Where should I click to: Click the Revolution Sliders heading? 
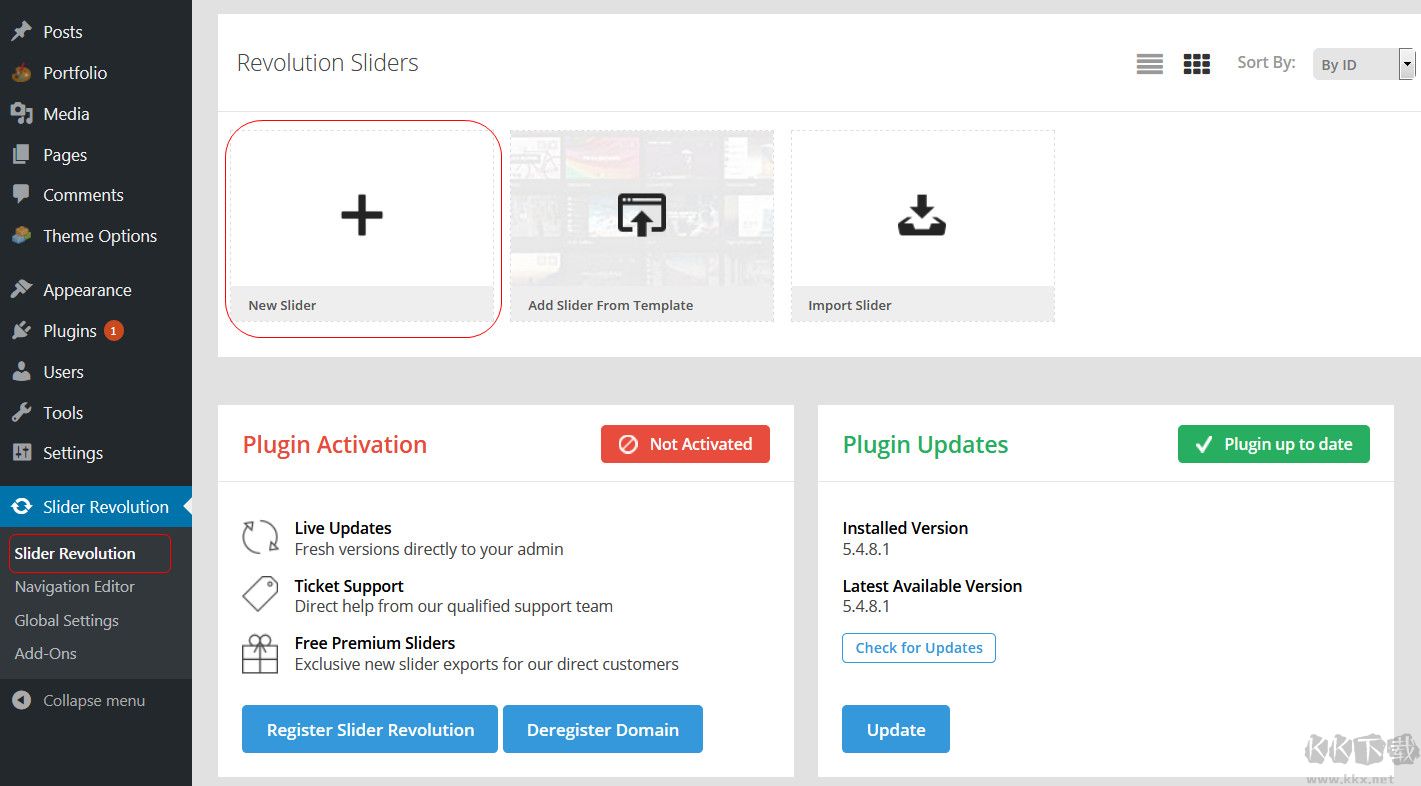328,63
